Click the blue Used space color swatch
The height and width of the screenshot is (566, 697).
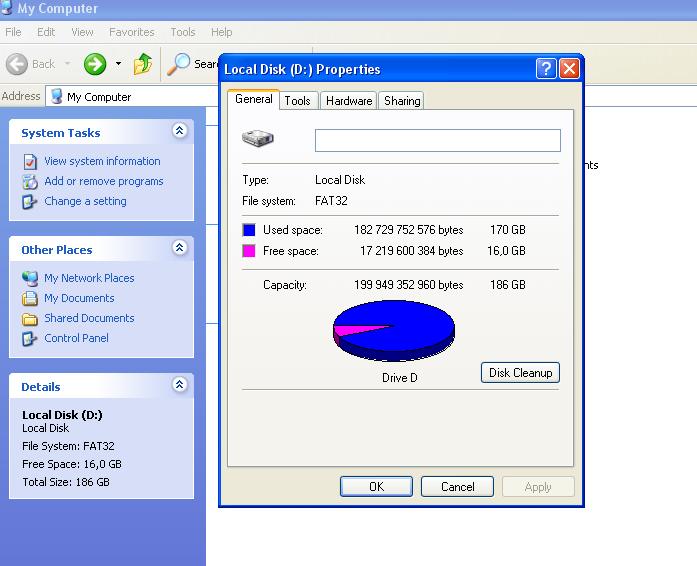[x=249, y=230]
